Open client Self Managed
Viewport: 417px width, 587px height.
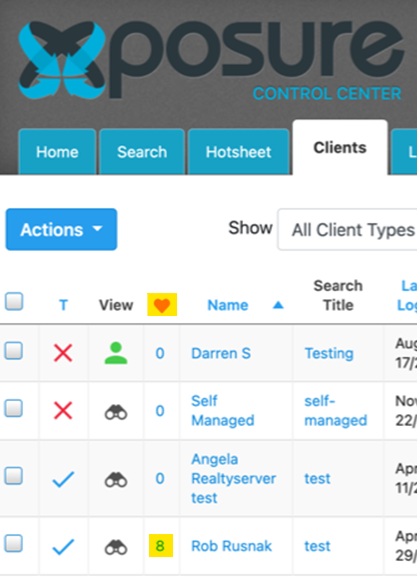(223, 411)
